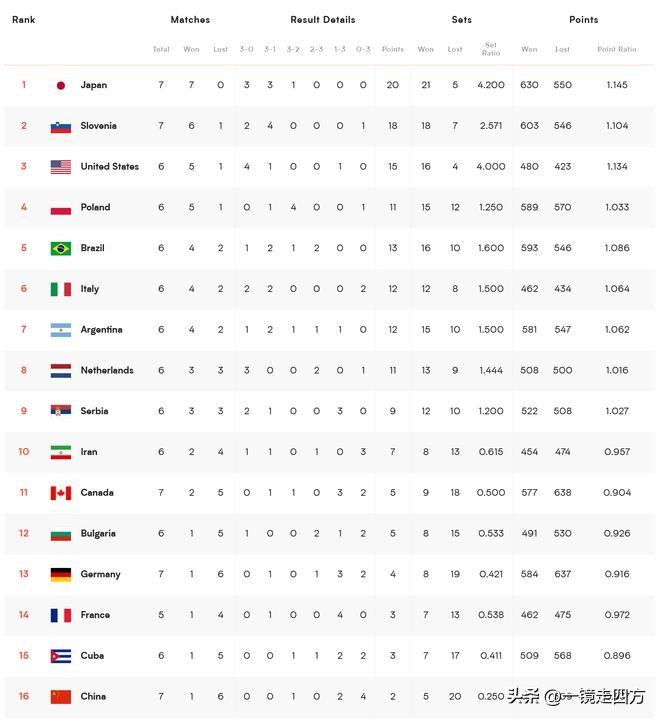Click the Slovenia flag icon

pos(60,126)
